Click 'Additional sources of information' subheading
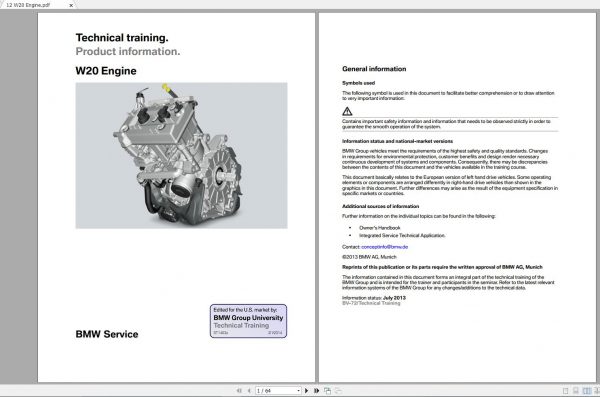This screenshot has height=397, width=600. click(x=380, y=206)
